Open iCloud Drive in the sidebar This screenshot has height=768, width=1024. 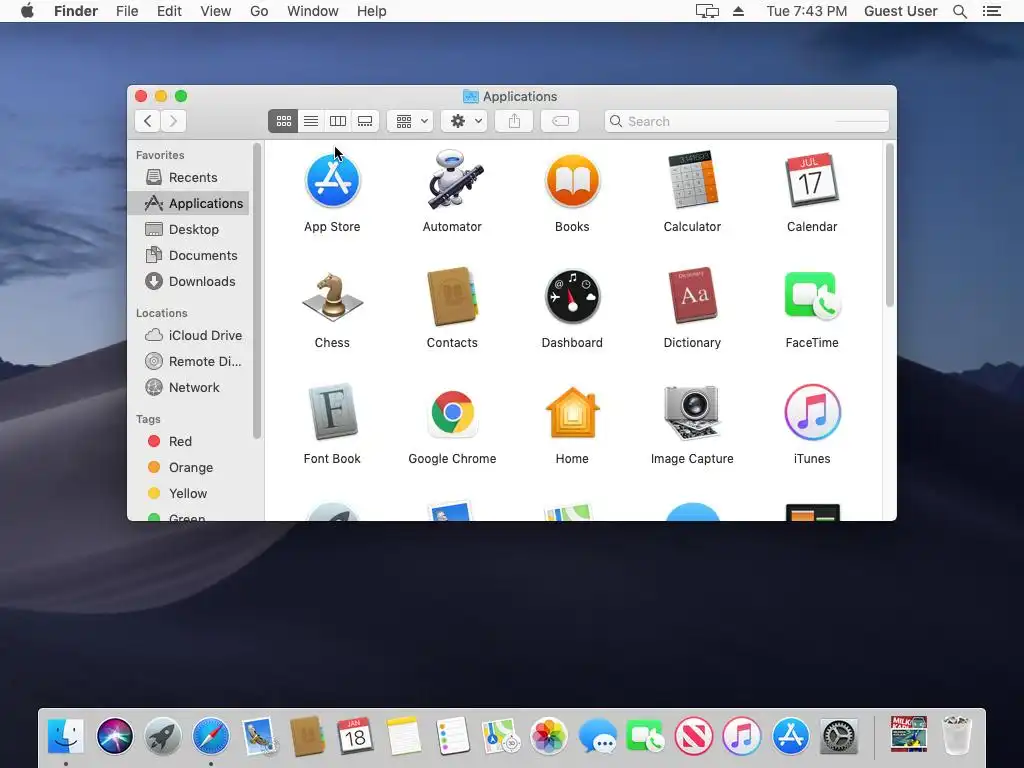[188, 336]
